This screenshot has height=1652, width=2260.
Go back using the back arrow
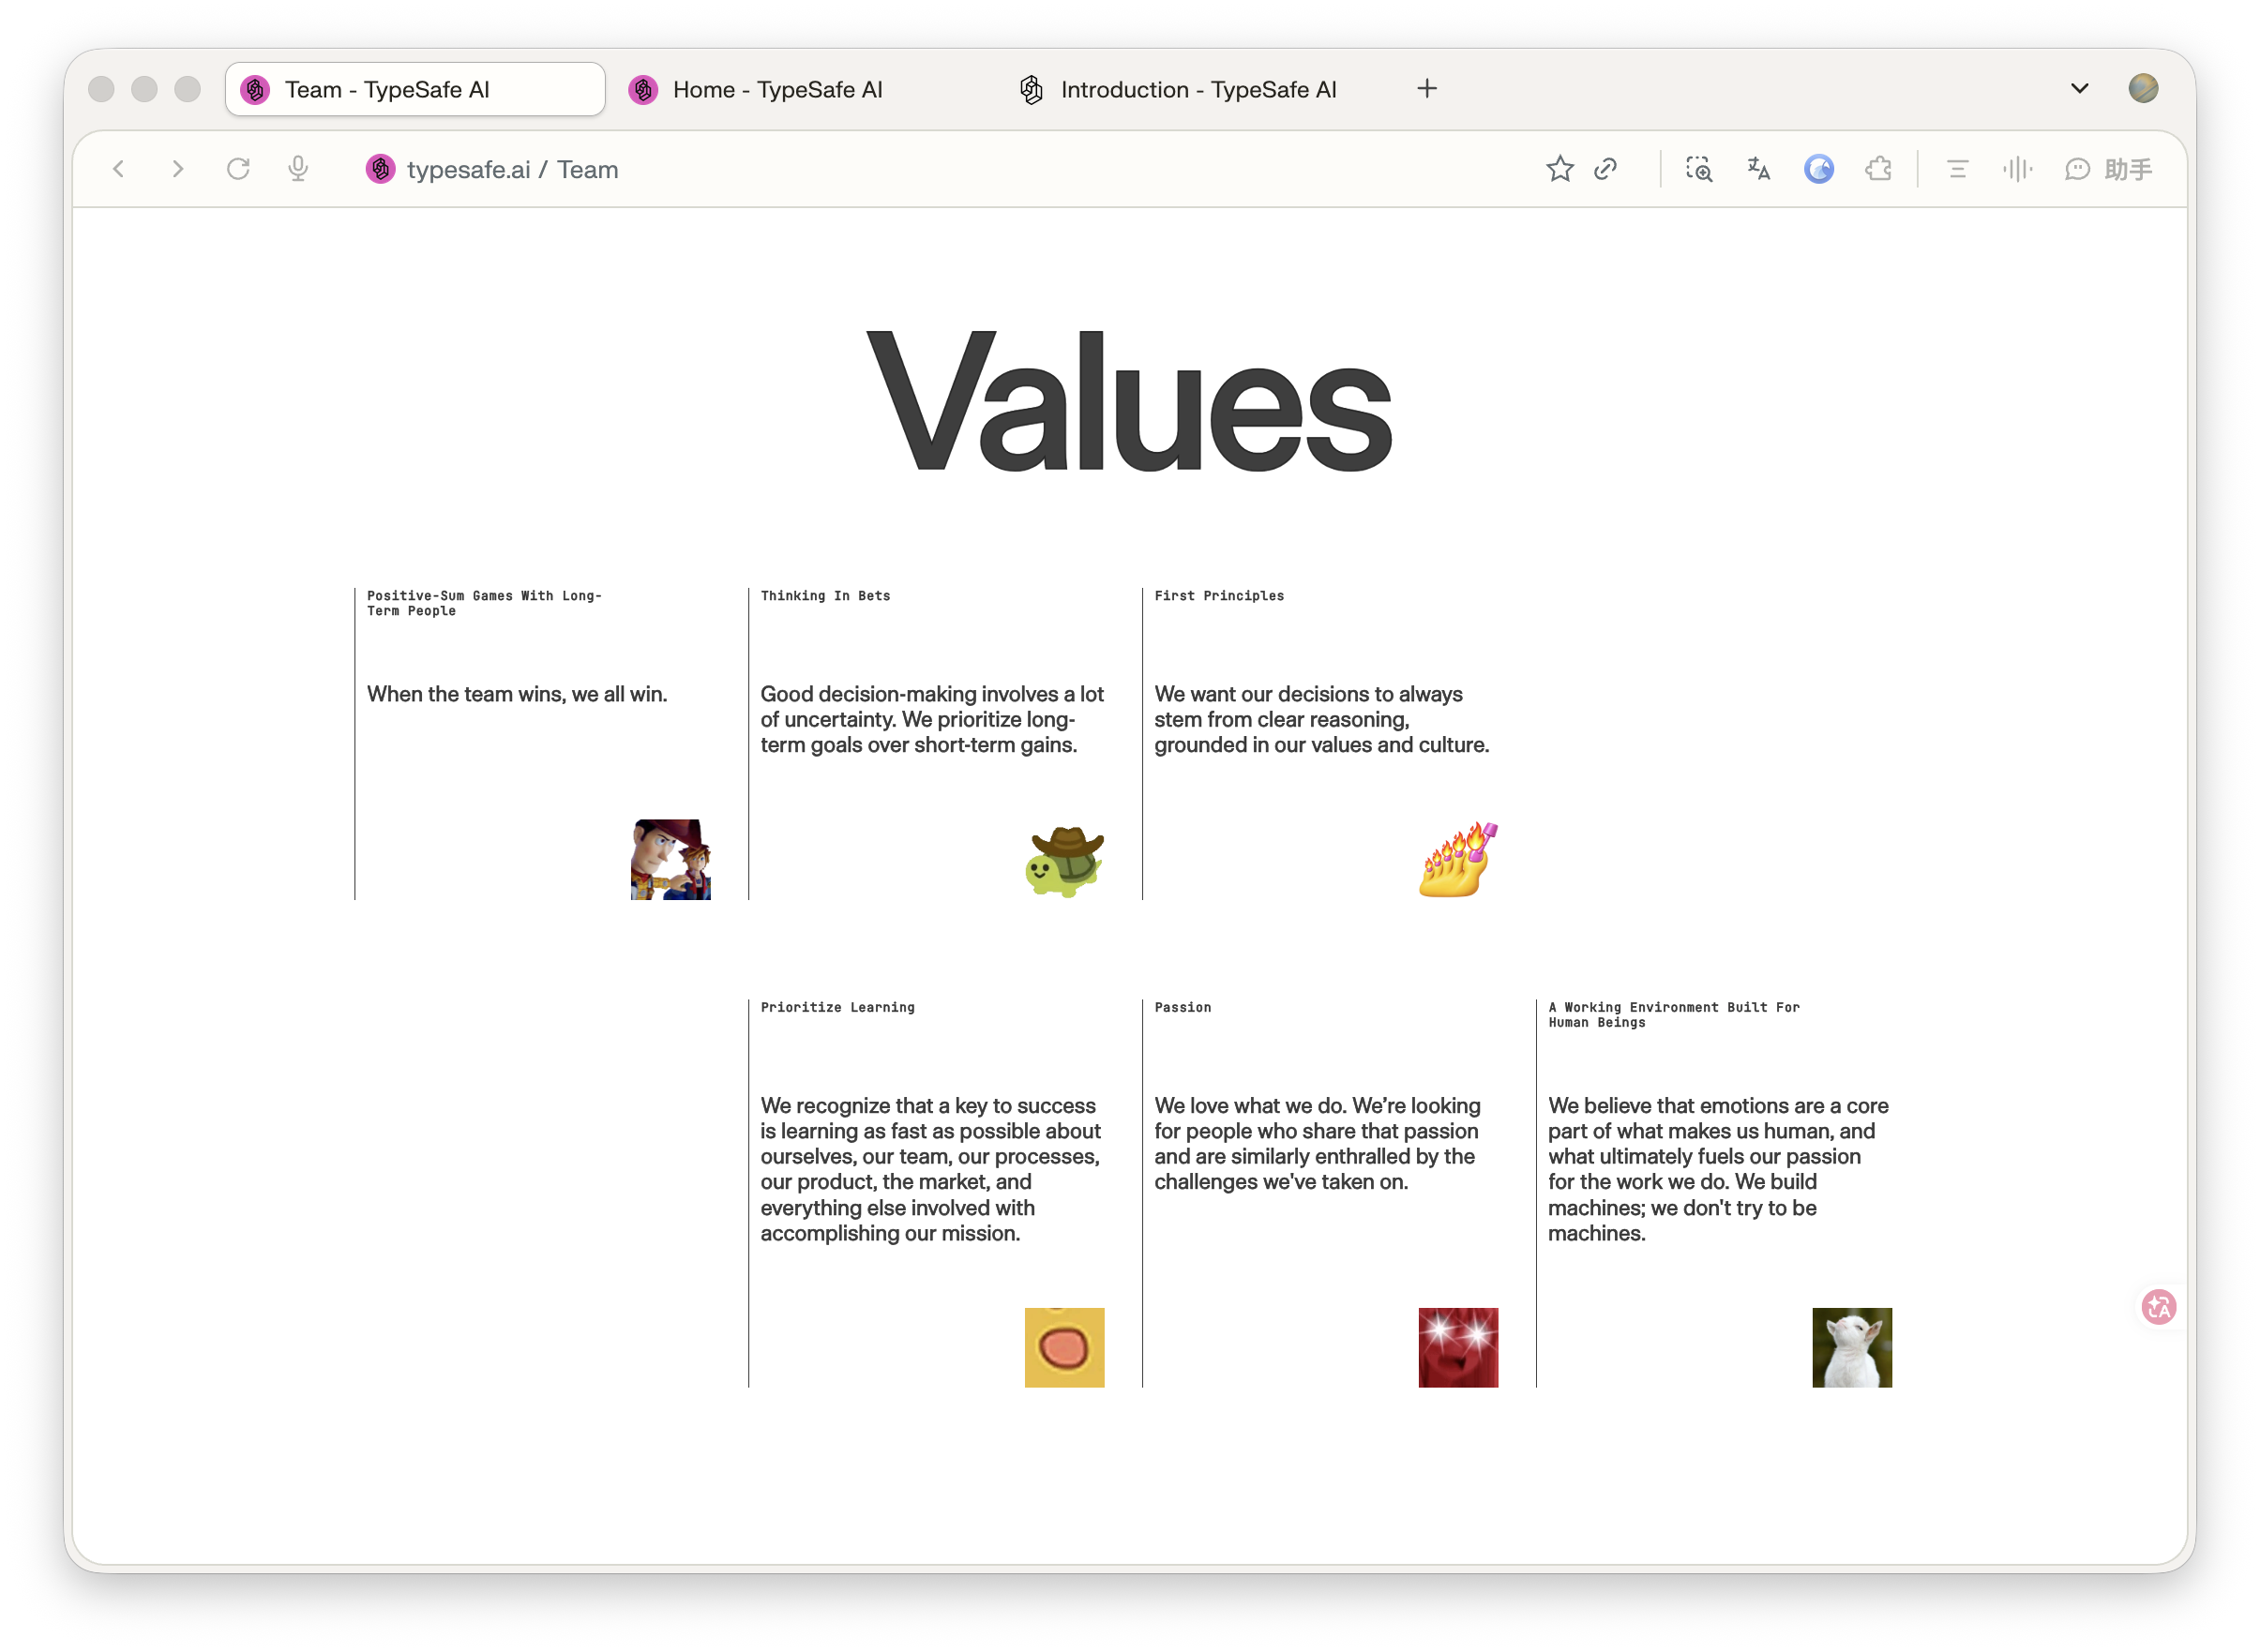(118, 169)
